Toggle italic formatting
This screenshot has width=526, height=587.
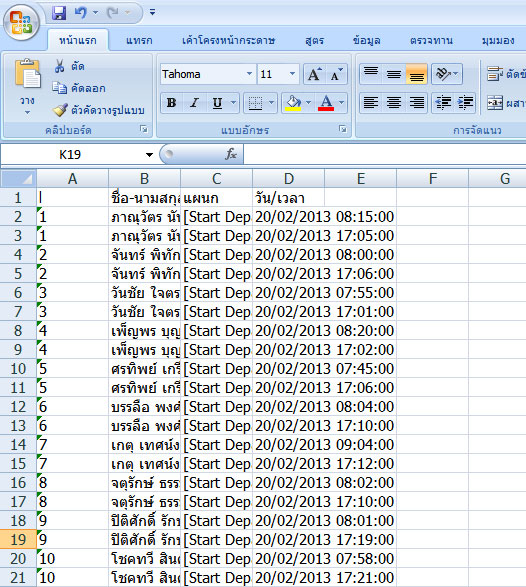(194, 103)
